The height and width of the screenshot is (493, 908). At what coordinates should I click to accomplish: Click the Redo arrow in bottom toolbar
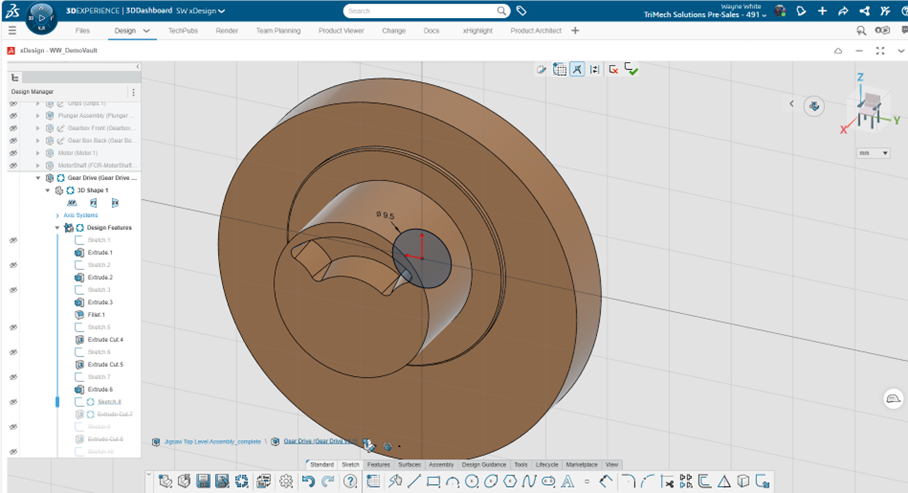pyautogui.click(x=327, y=482)
